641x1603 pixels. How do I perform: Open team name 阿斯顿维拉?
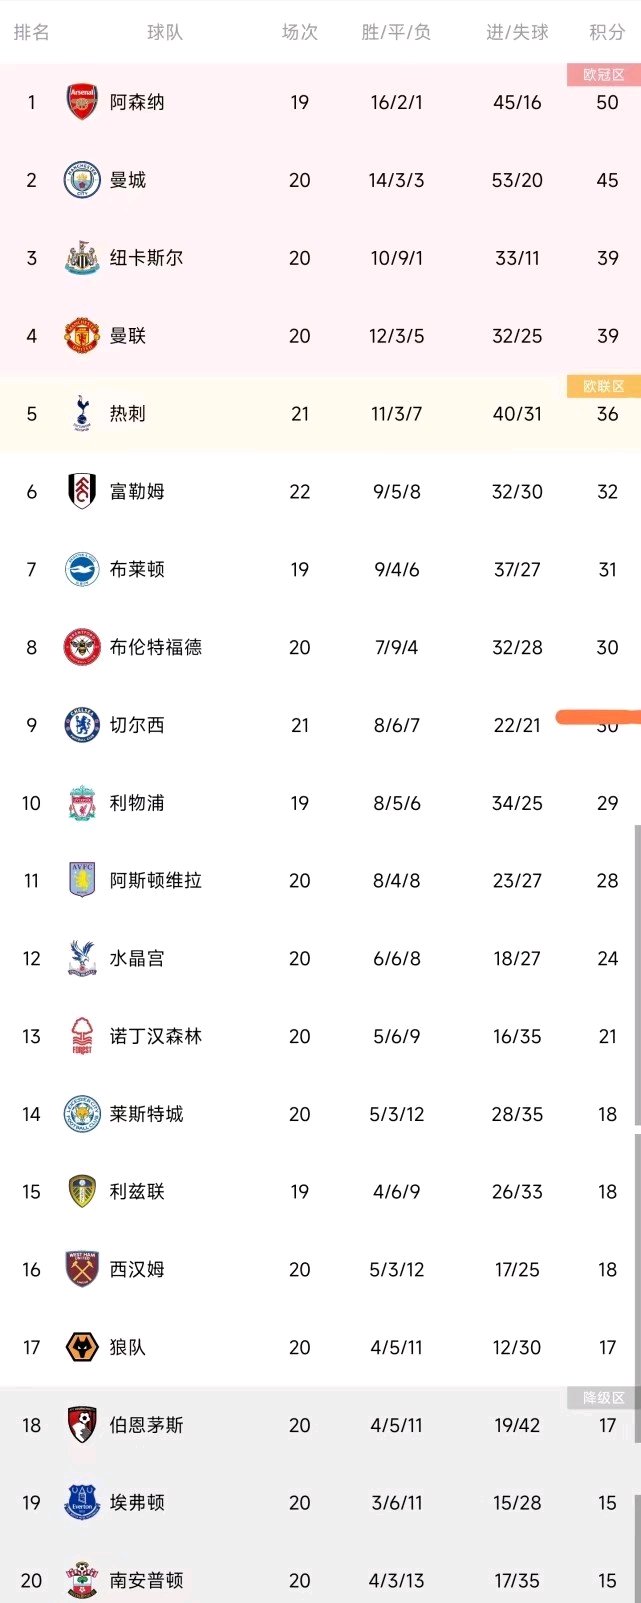(156, 880)
